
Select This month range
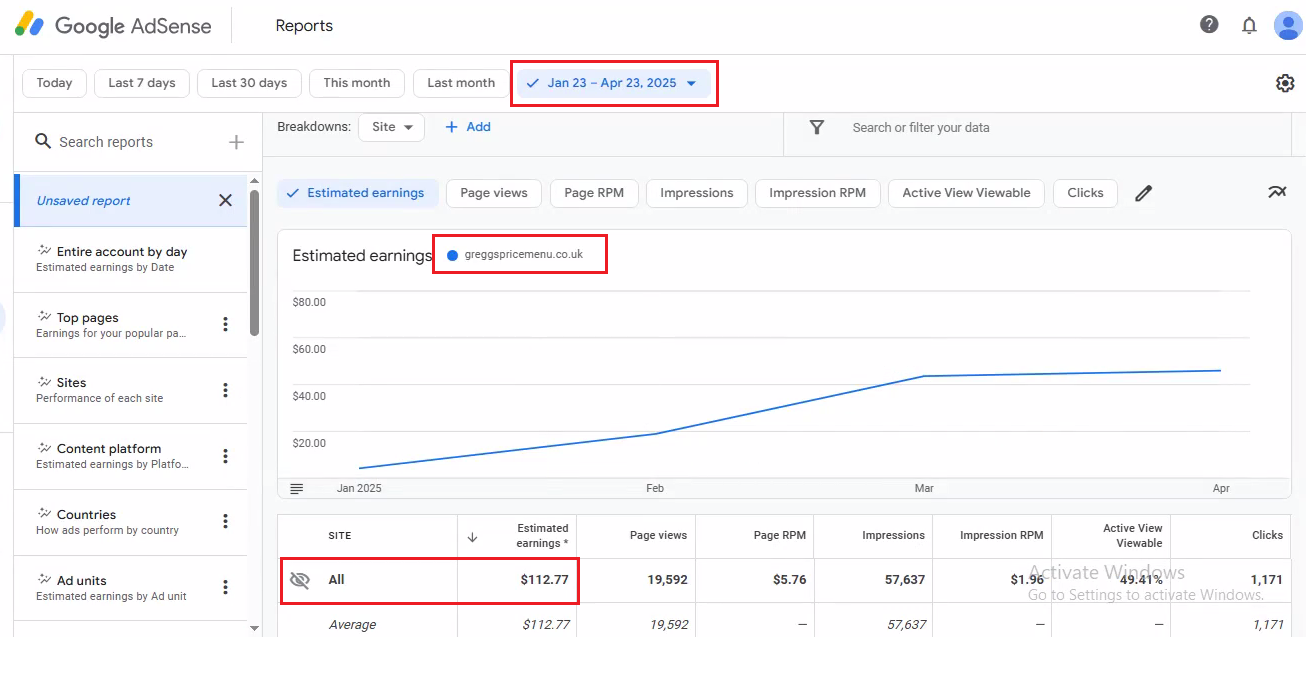coord(357,83)
